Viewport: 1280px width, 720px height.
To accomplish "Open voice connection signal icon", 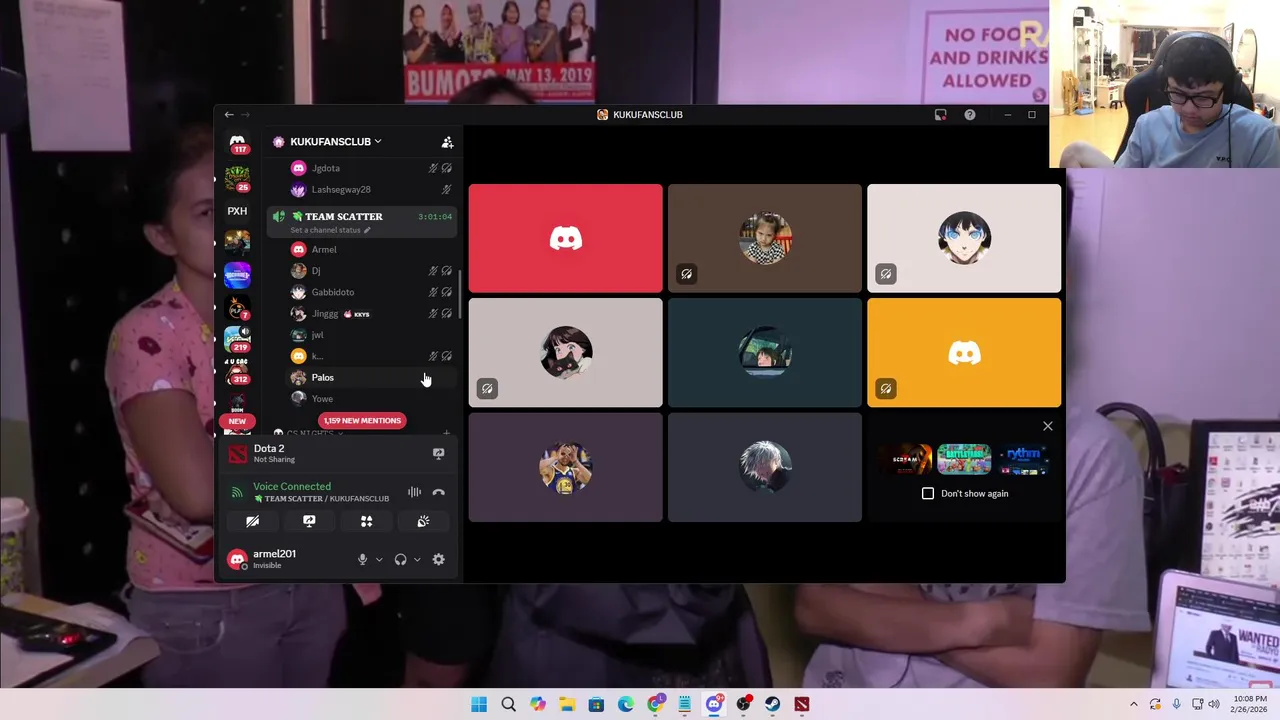I will tap(237, 492).
